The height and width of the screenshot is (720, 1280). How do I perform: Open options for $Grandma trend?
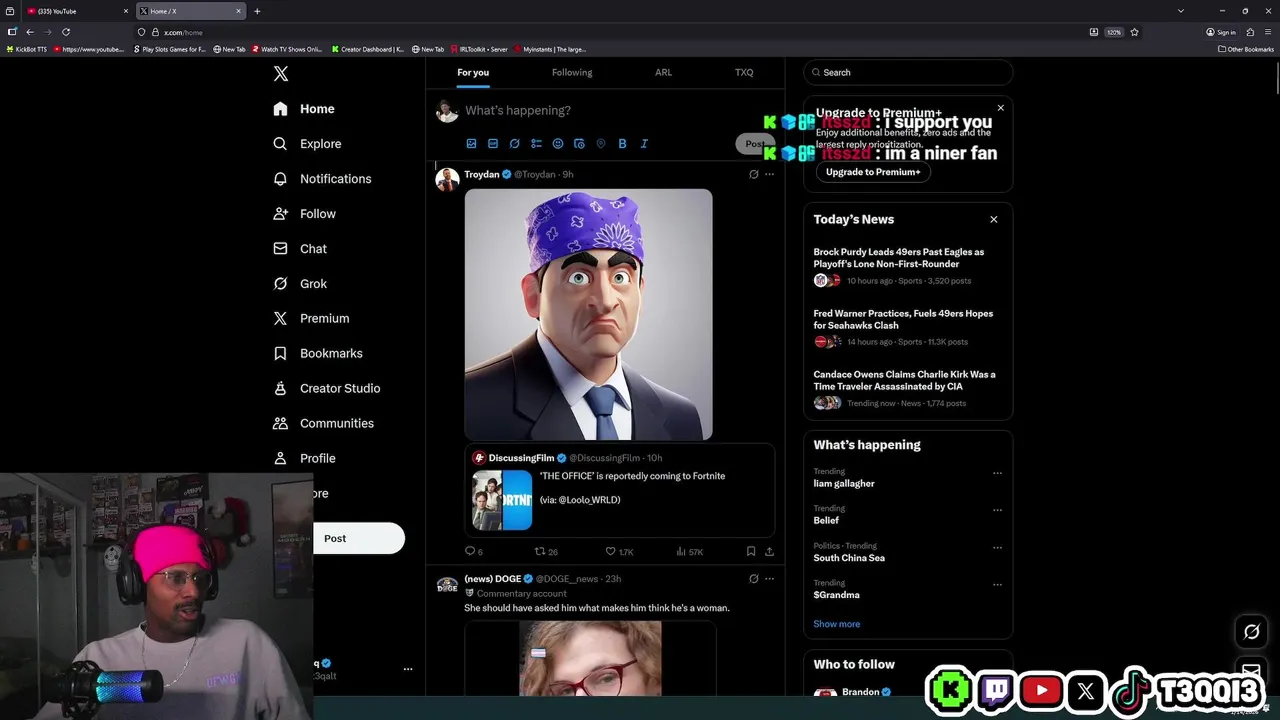tap(997, 584)
